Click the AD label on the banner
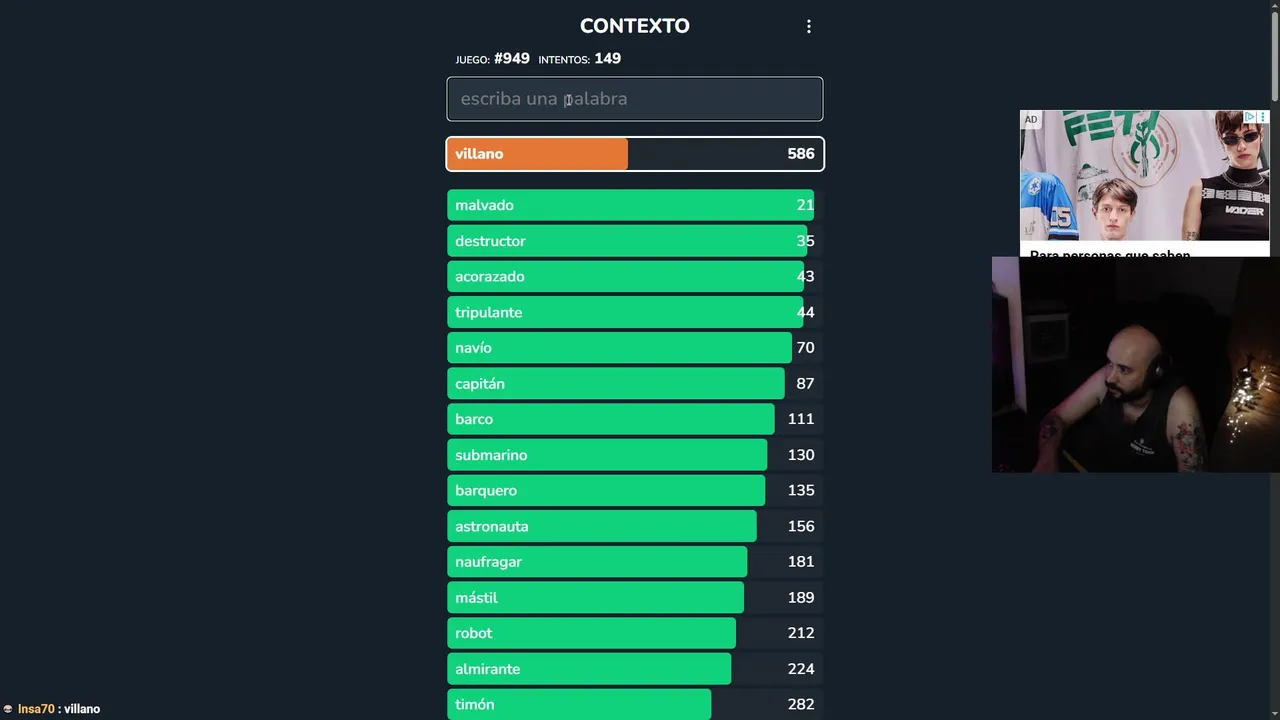This screenshot has width=1280, height=720. [x=1031, y=120]
